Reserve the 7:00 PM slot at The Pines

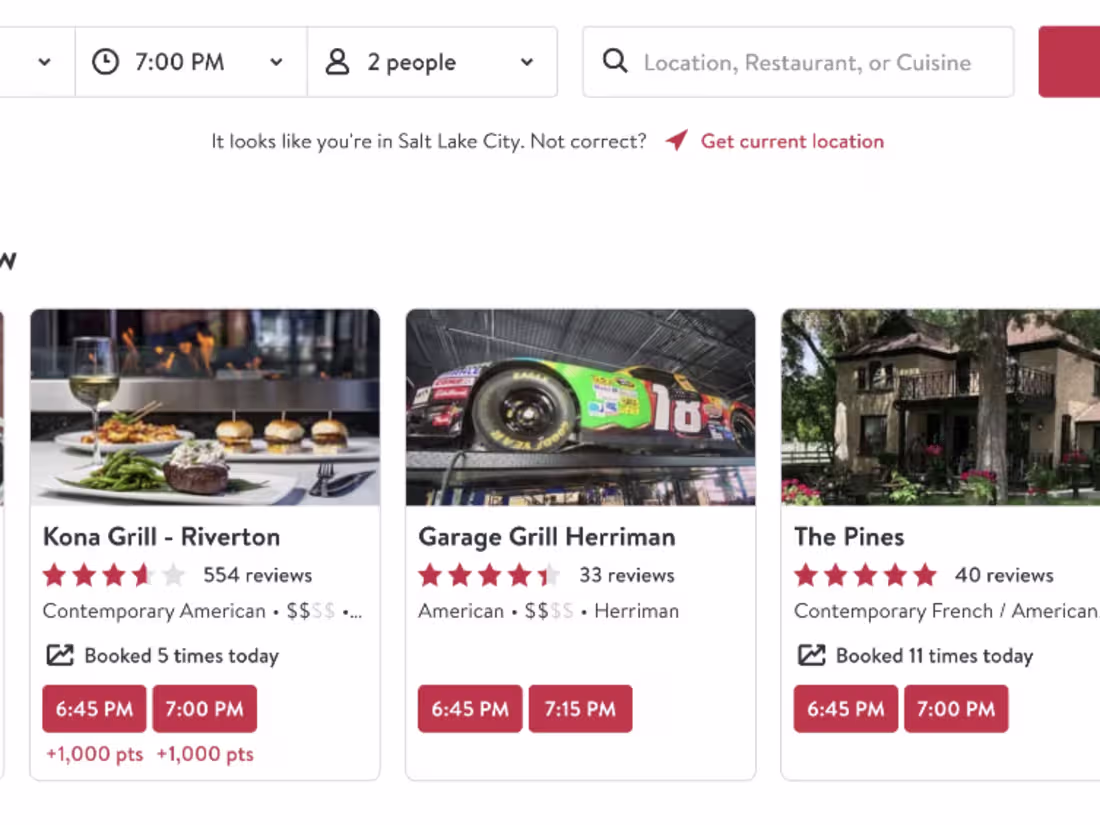[x=956, y=708]
